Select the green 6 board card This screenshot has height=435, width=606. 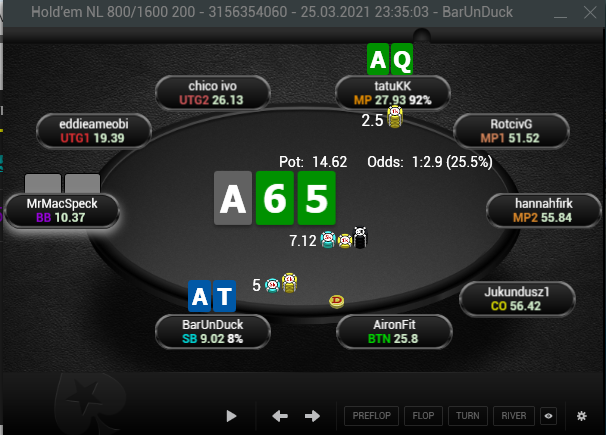click(x=275, y=198)
